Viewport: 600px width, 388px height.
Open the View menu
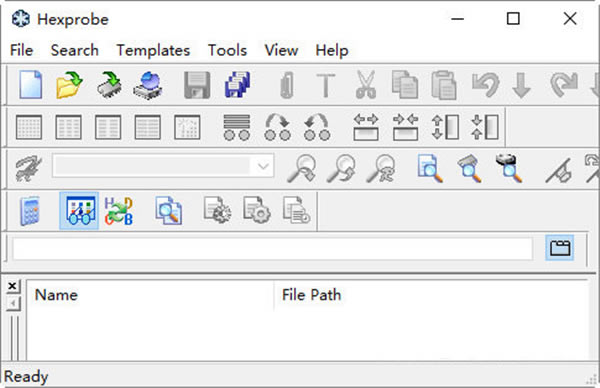tap(281, 50)
